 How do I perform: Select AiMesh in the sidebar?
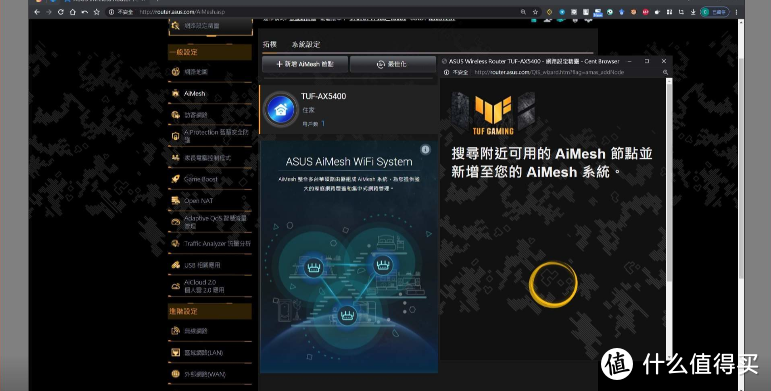point(210,93)
